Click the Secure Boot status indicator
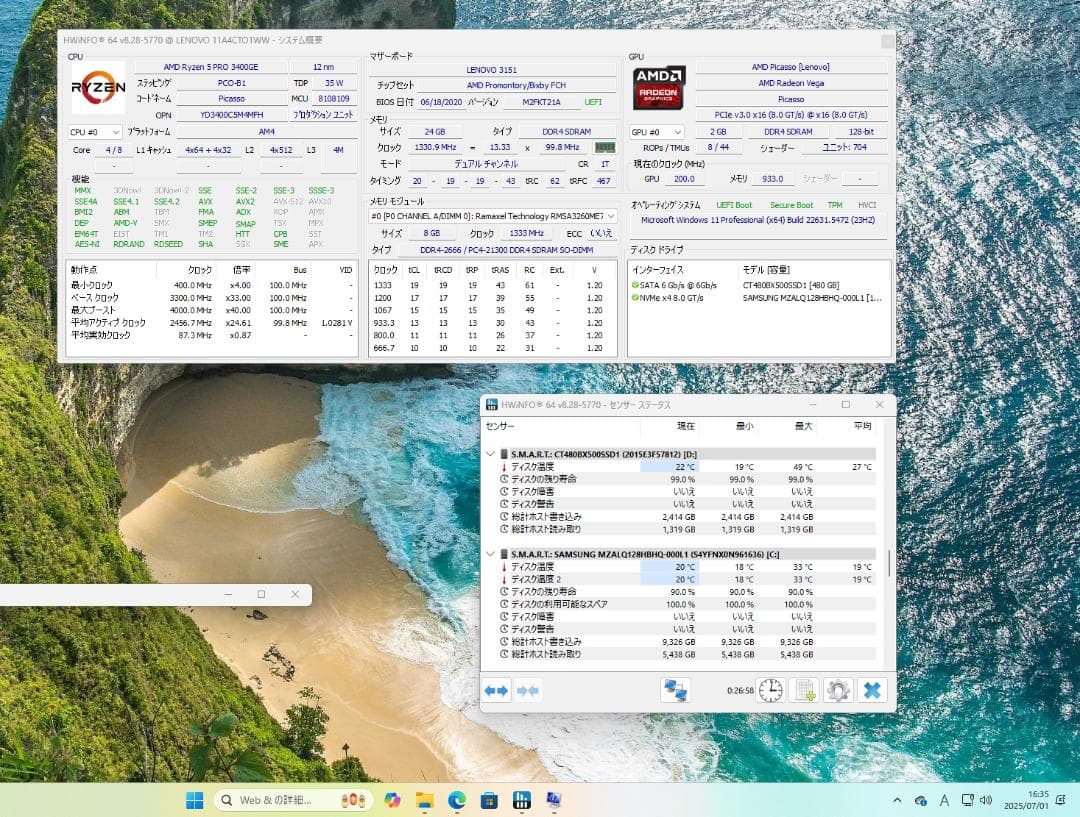The height and width of the screenshot is (817, 1080). [x=790, y=204]
